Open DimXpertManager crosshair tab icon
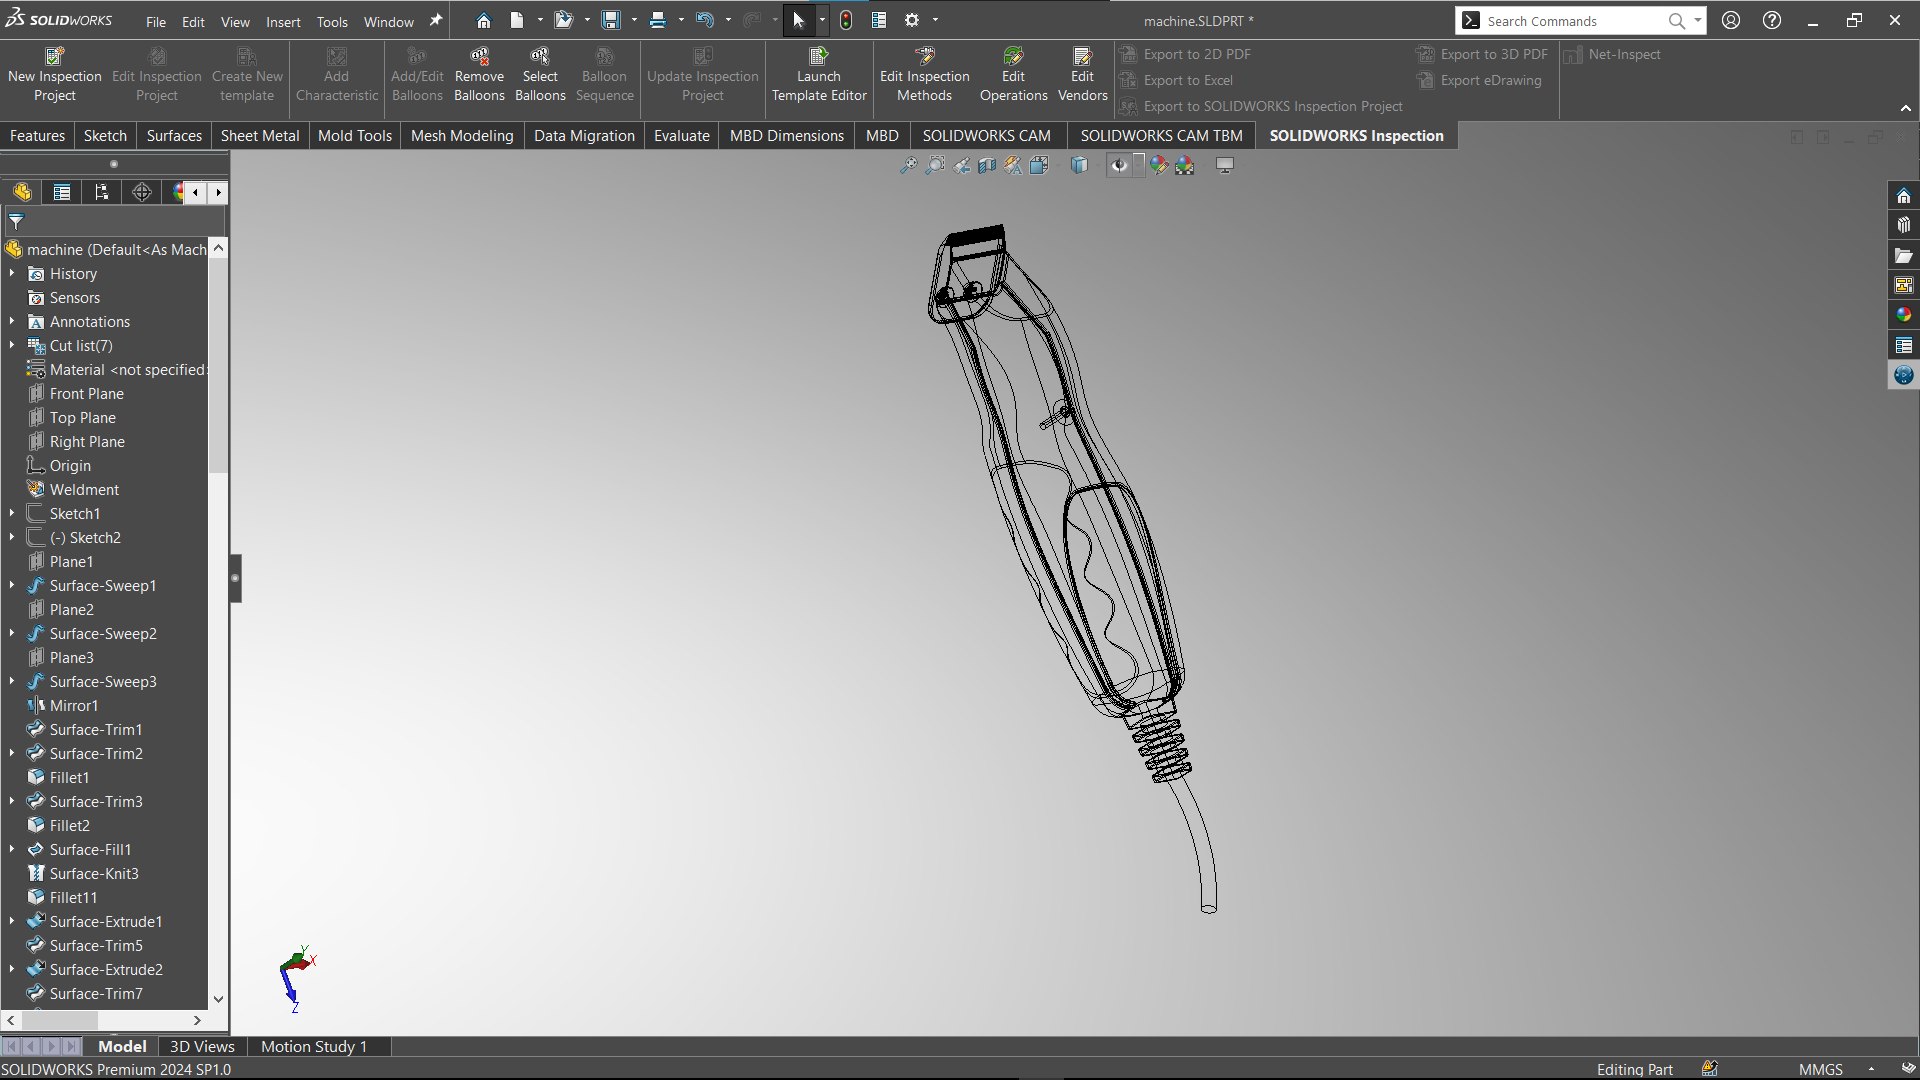This screenshot has height=1080, width=1920. (142, 192)
